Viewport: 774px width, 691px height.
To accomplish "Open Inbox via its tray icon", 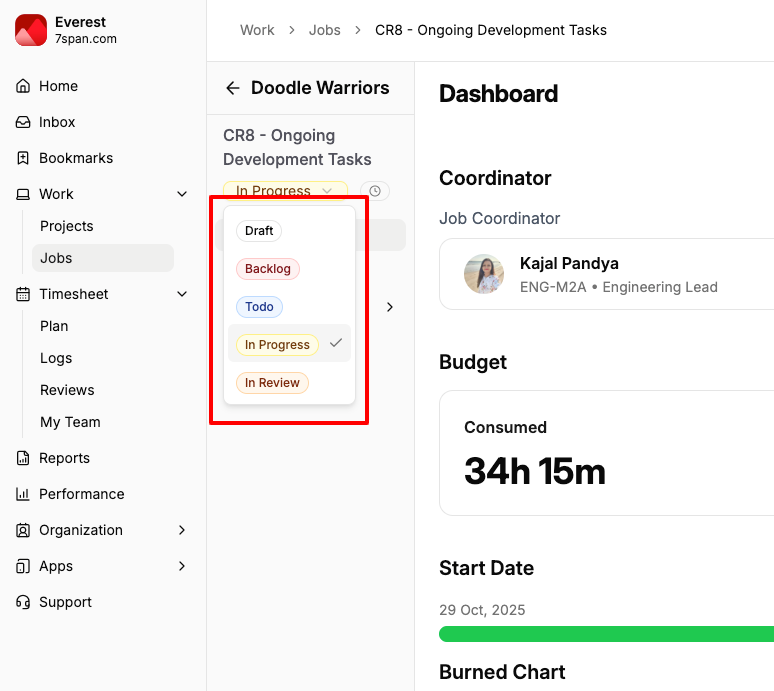I will pyautogui.click(x=23, y=122).
